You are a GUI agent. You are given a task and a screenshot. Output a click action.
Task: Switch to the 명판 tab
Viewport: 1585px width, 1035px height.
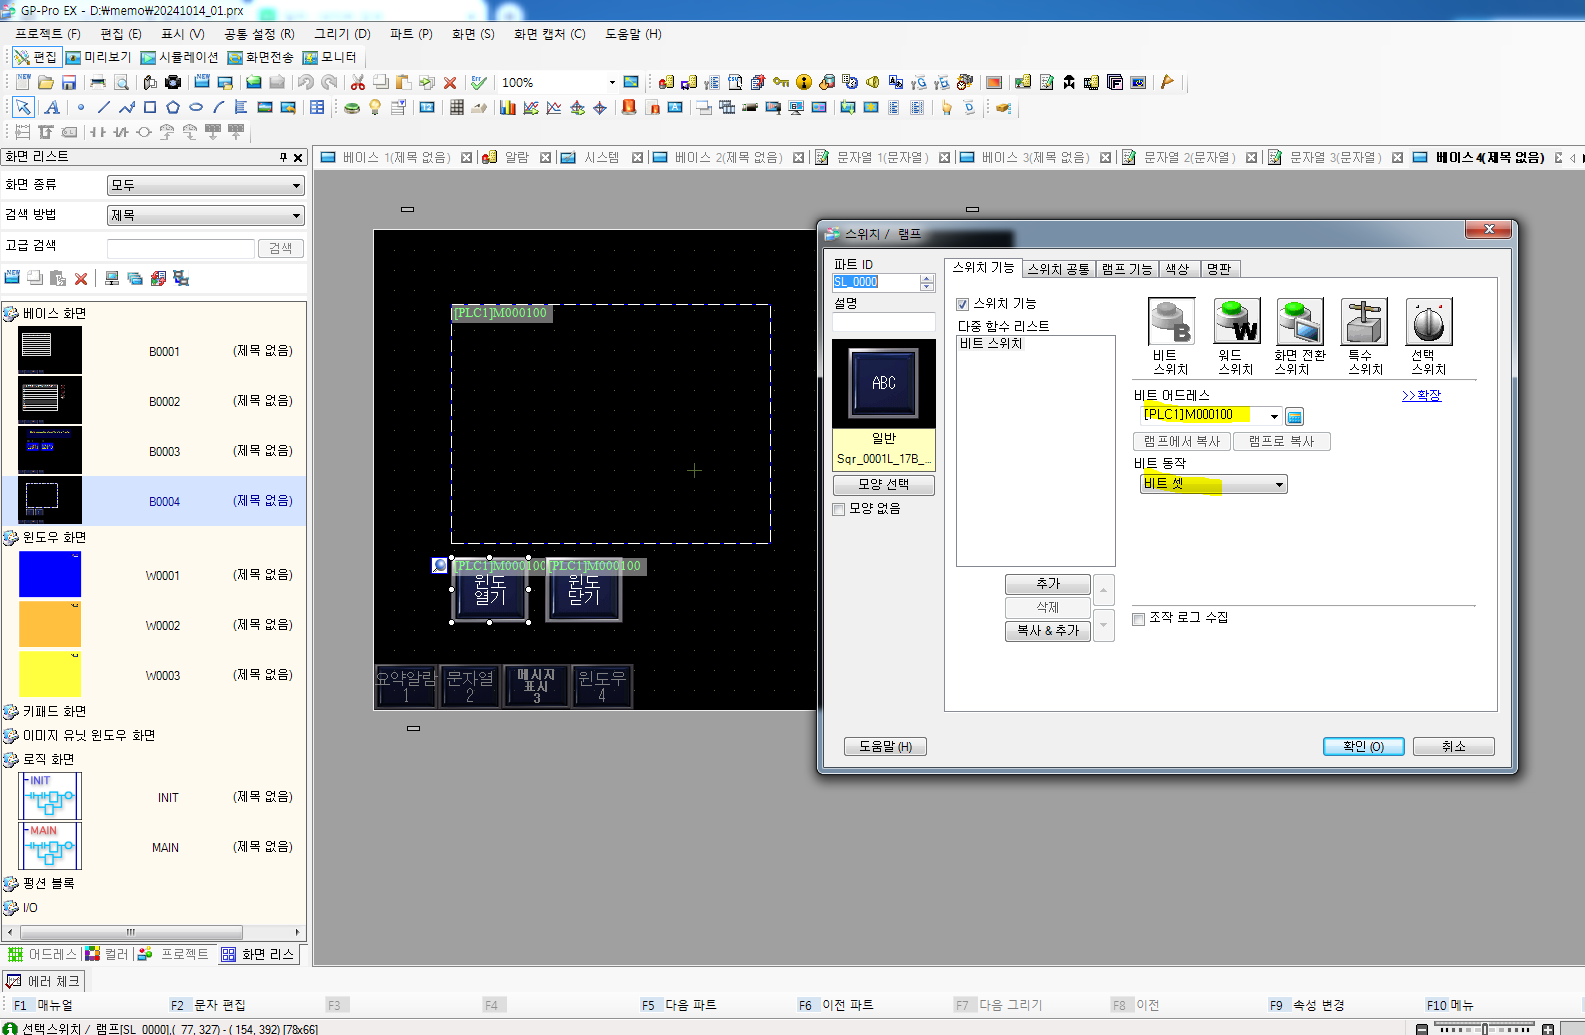click(1218, 269)
